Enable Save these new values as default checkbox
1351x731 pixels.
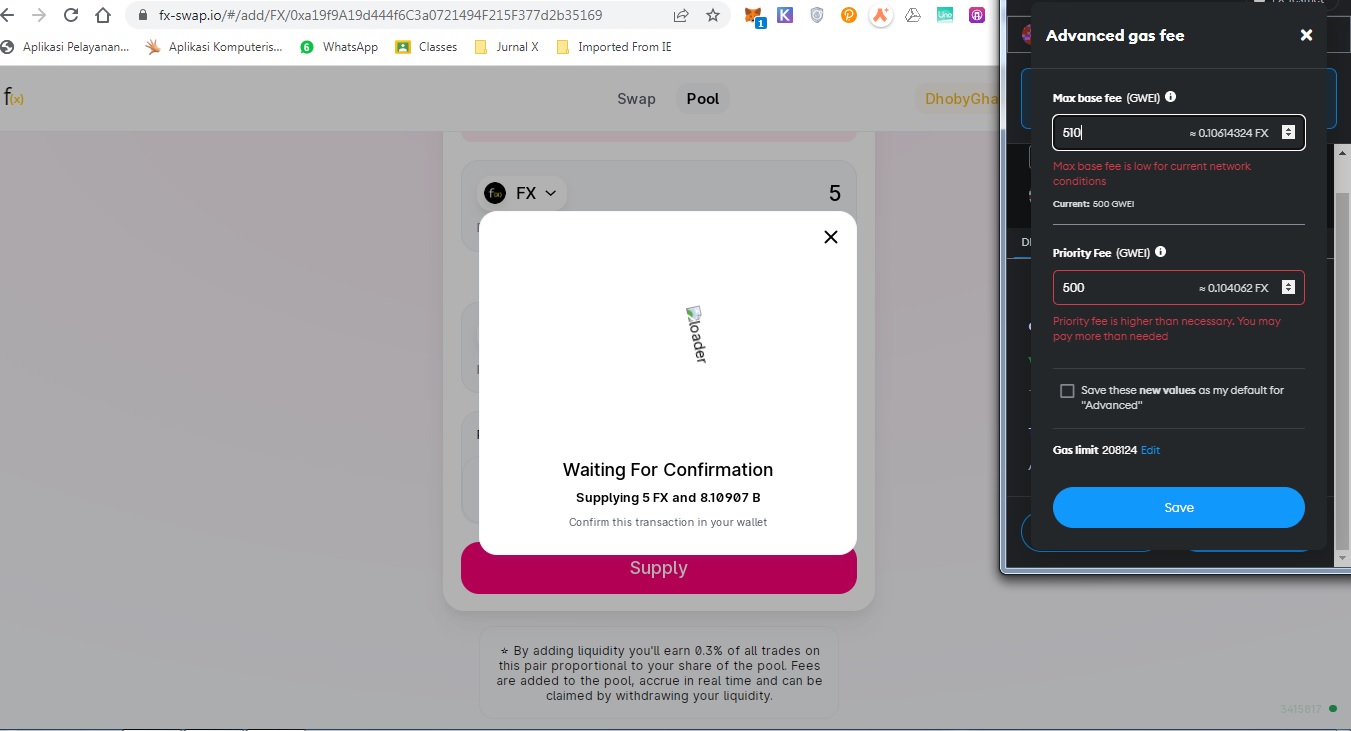[1067, 391]
